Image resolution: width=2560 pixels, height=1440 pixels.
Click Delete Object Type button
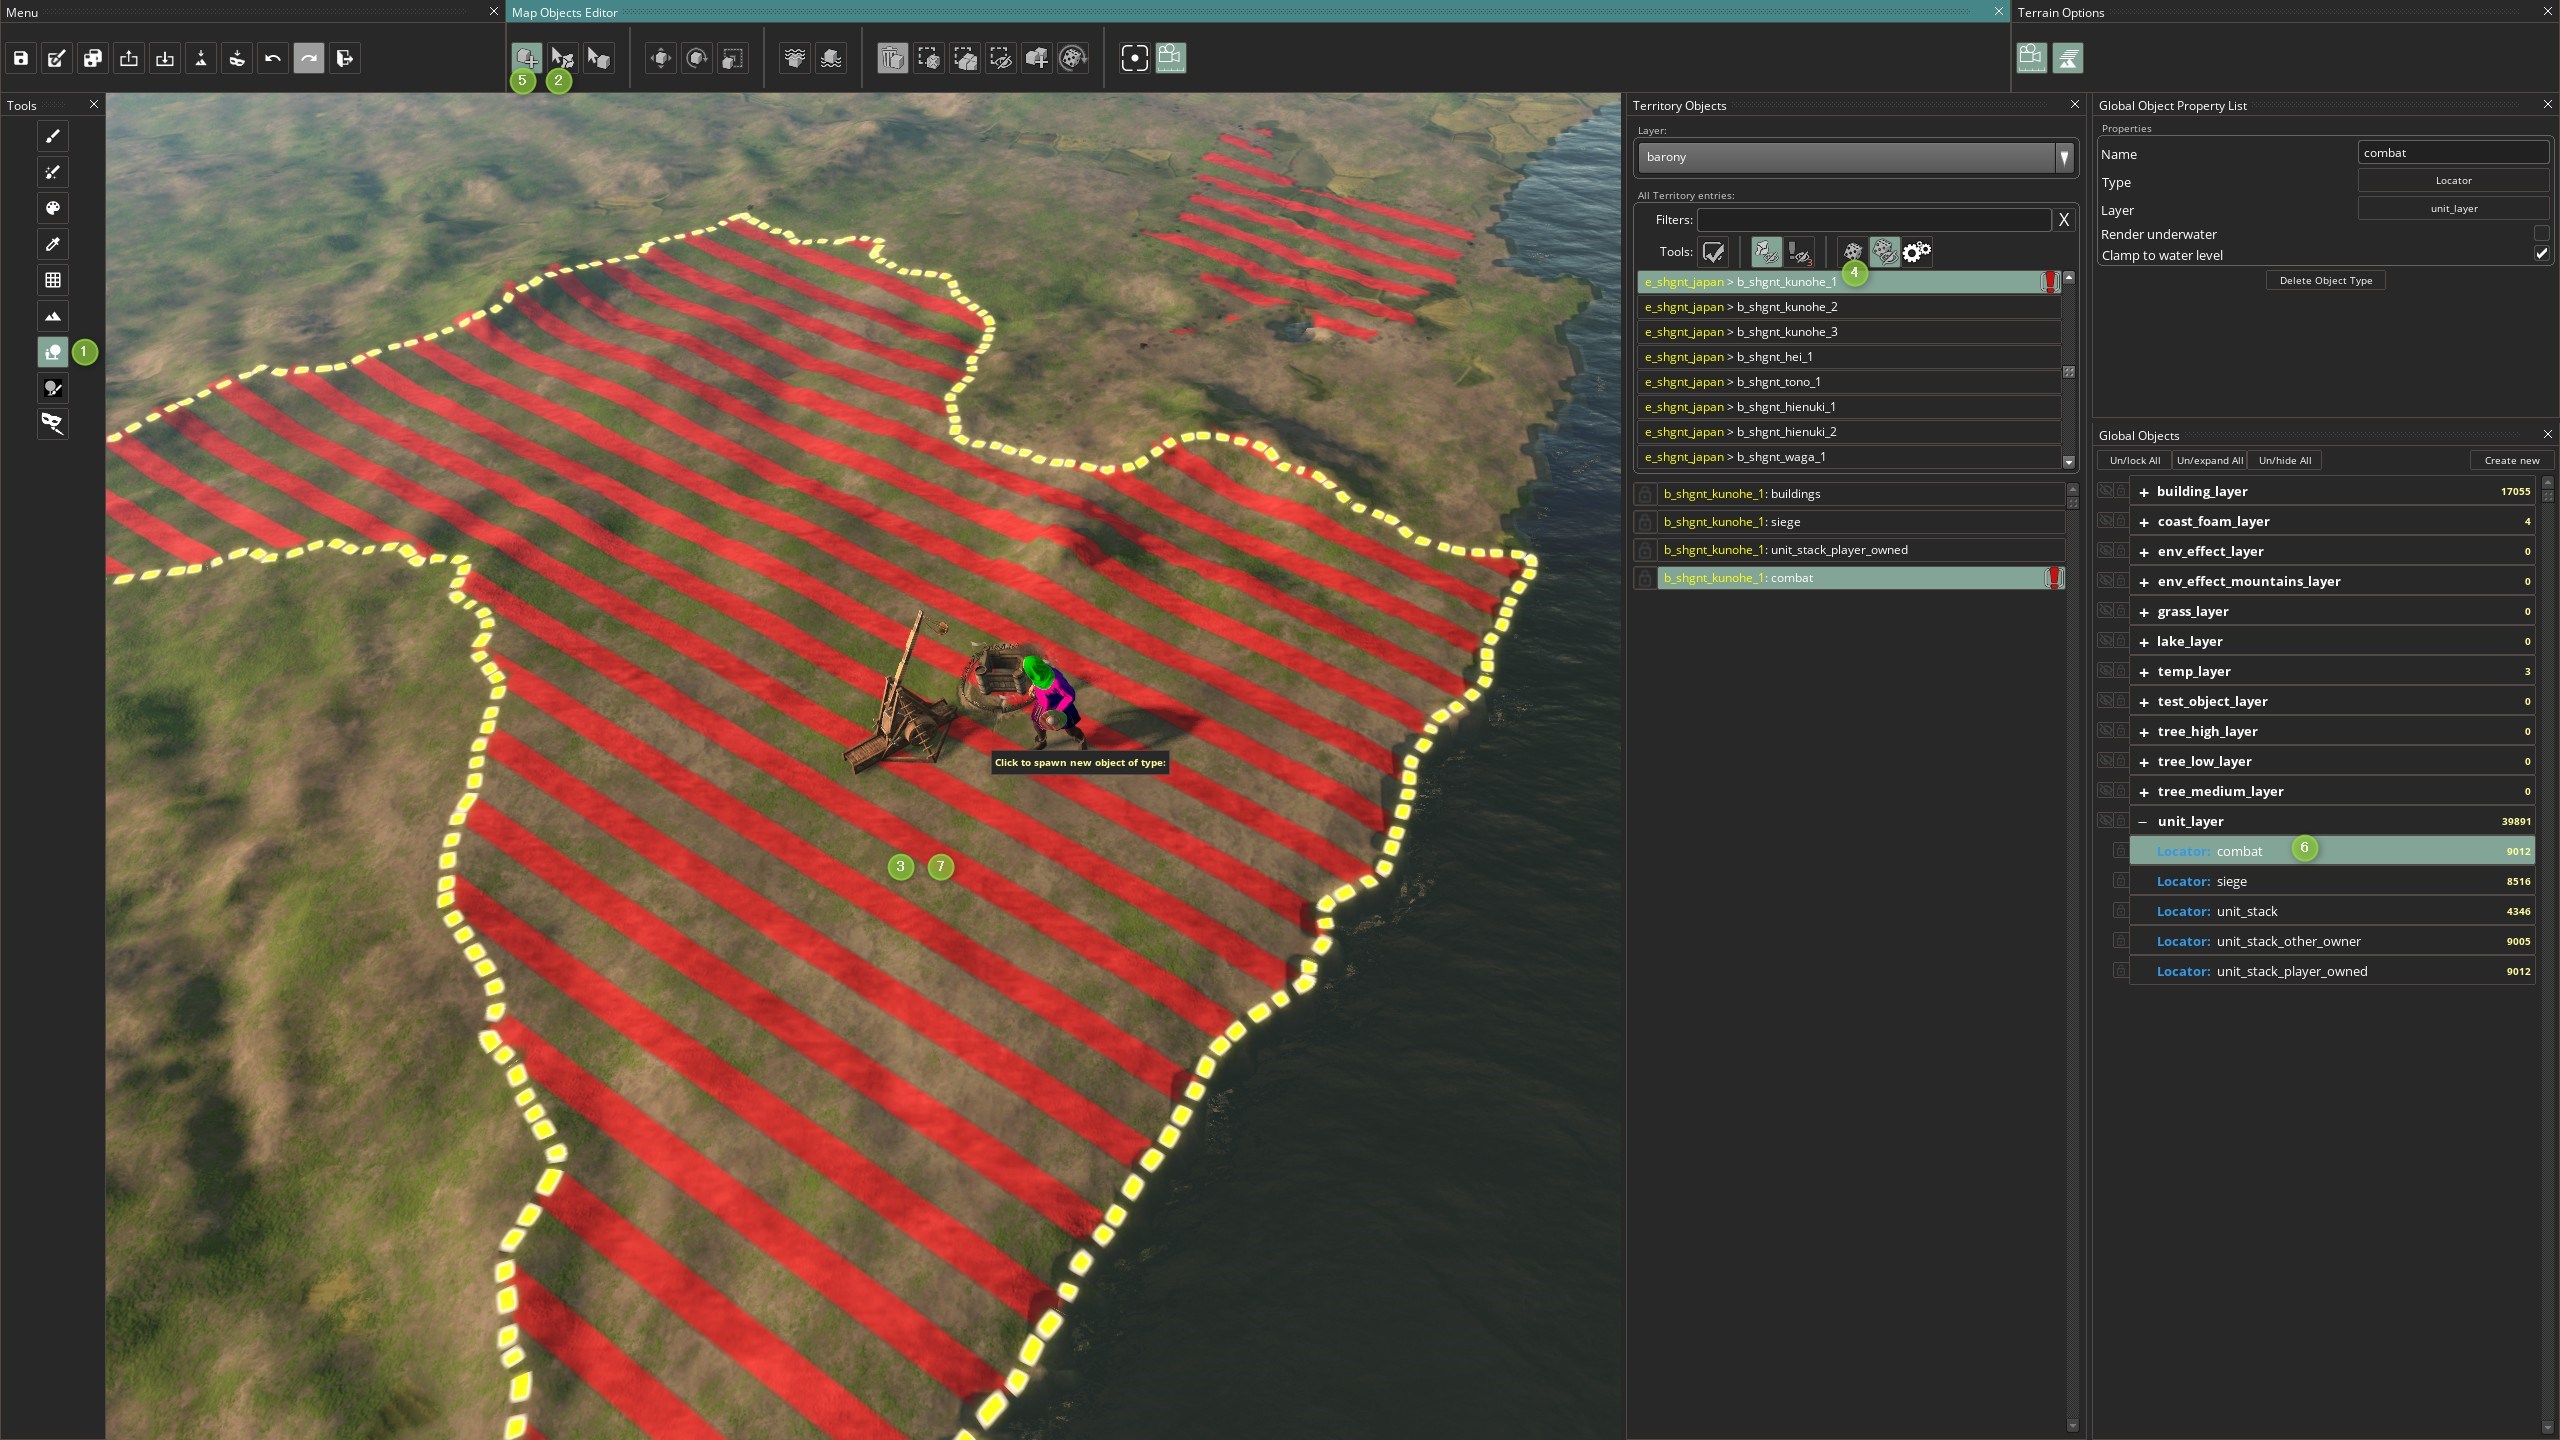[2325, 280]
